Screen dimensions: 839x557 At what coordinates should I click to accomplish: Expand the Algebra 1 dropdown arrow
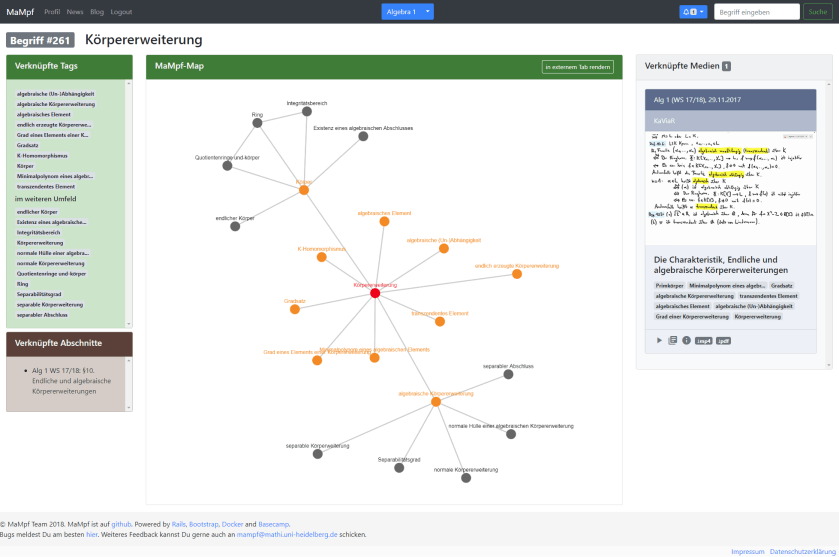point(428,12)
